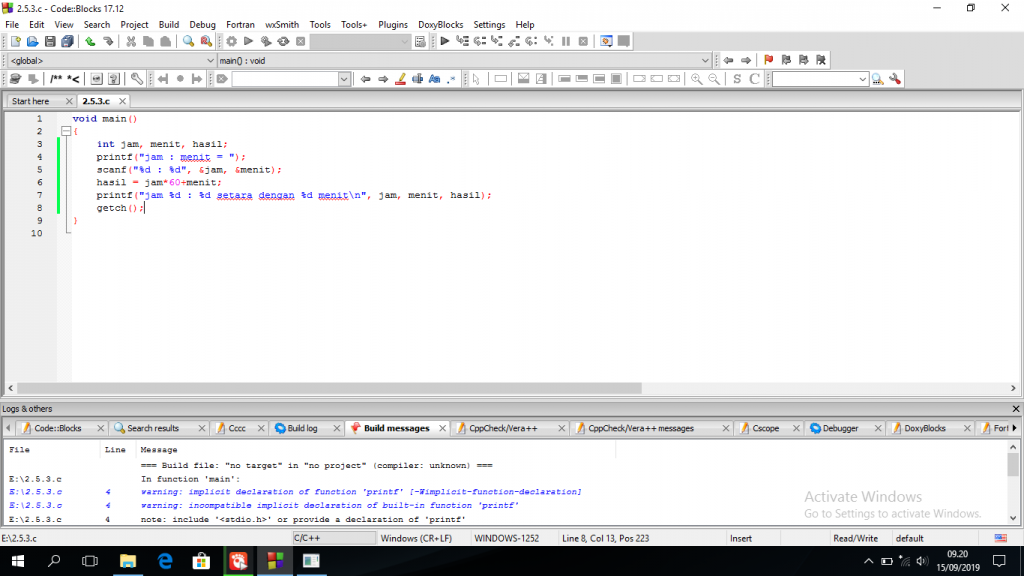Open the Settings menu
Screen dimensions: 1024x576
click(x=489, y=25)
